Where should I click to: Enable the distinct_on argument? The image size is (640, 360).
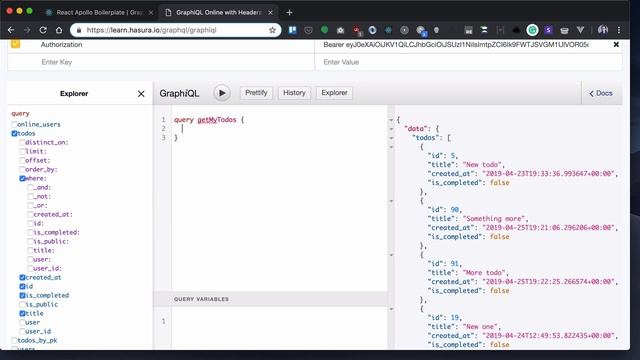click(x=22, y=142)
